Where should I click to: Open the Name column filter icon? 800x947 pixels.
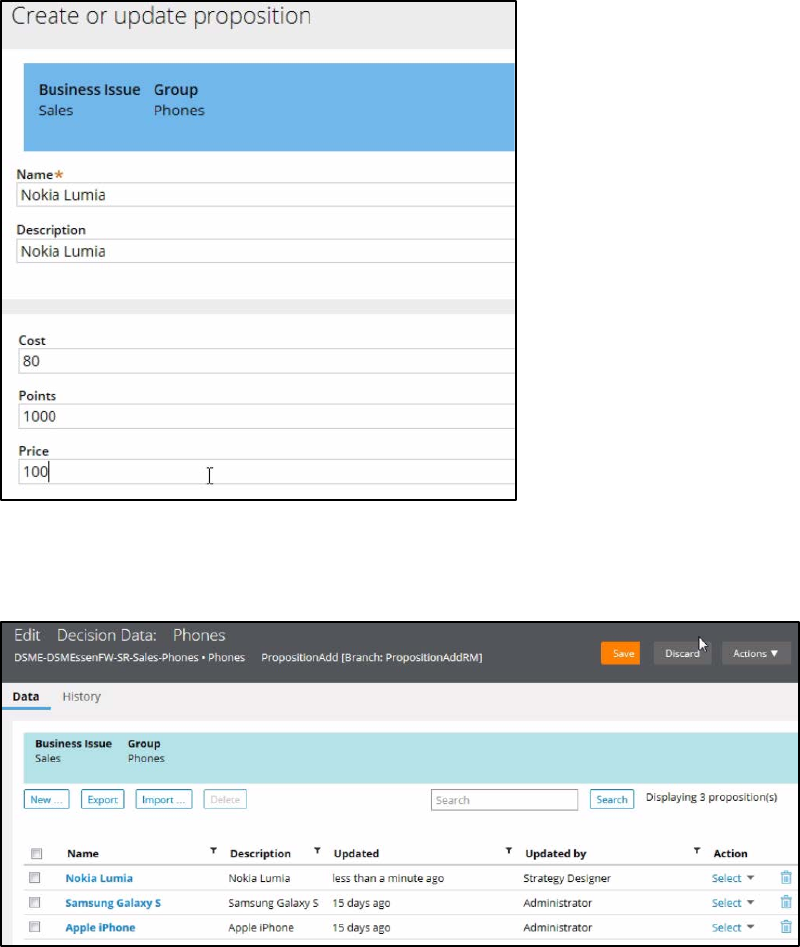[x=213, y=850]
